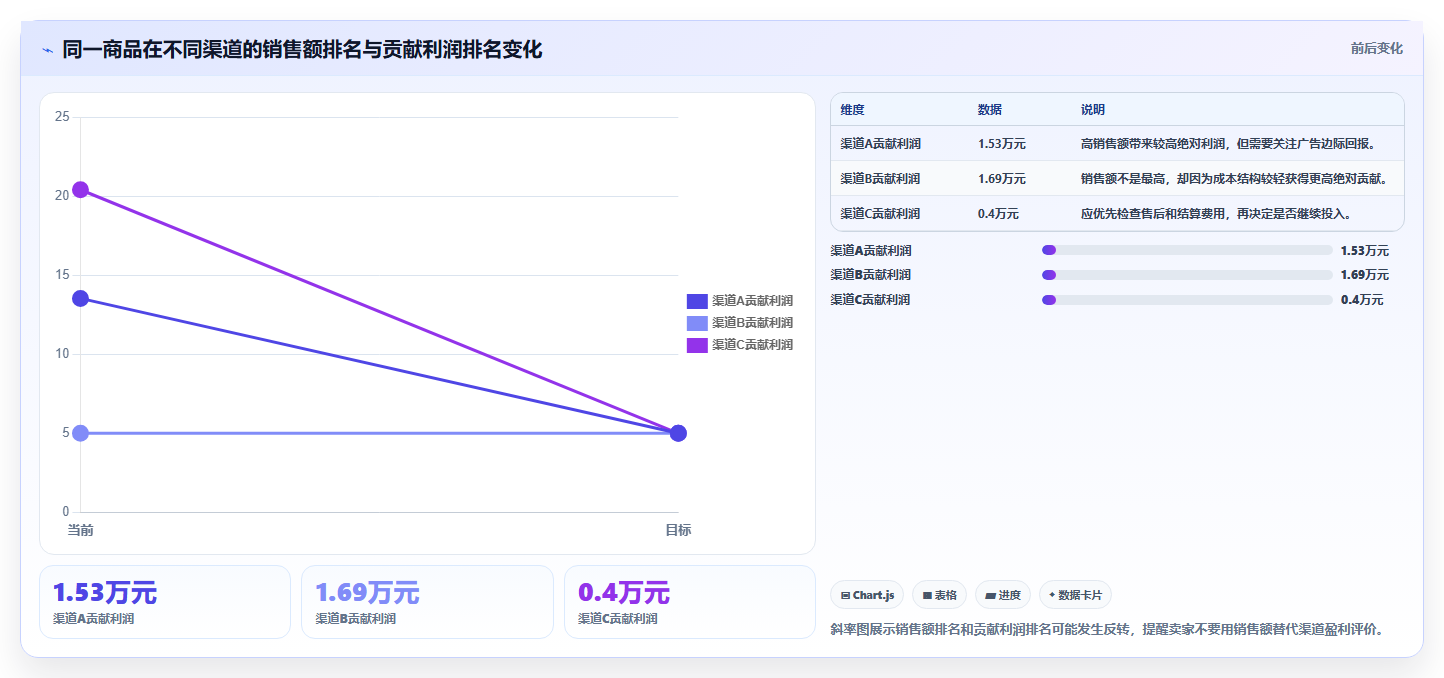Image resolution: width=1444 pixels, height=678 pixels.
Task: Open the 1.69万元 渠道B data card
Action: pos(427,602)
